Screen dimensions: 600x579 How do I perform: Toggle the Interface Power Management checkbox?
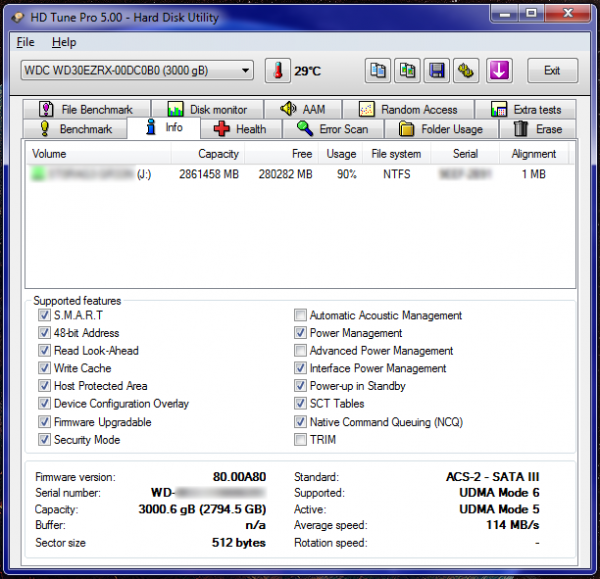tap(300, 368)
